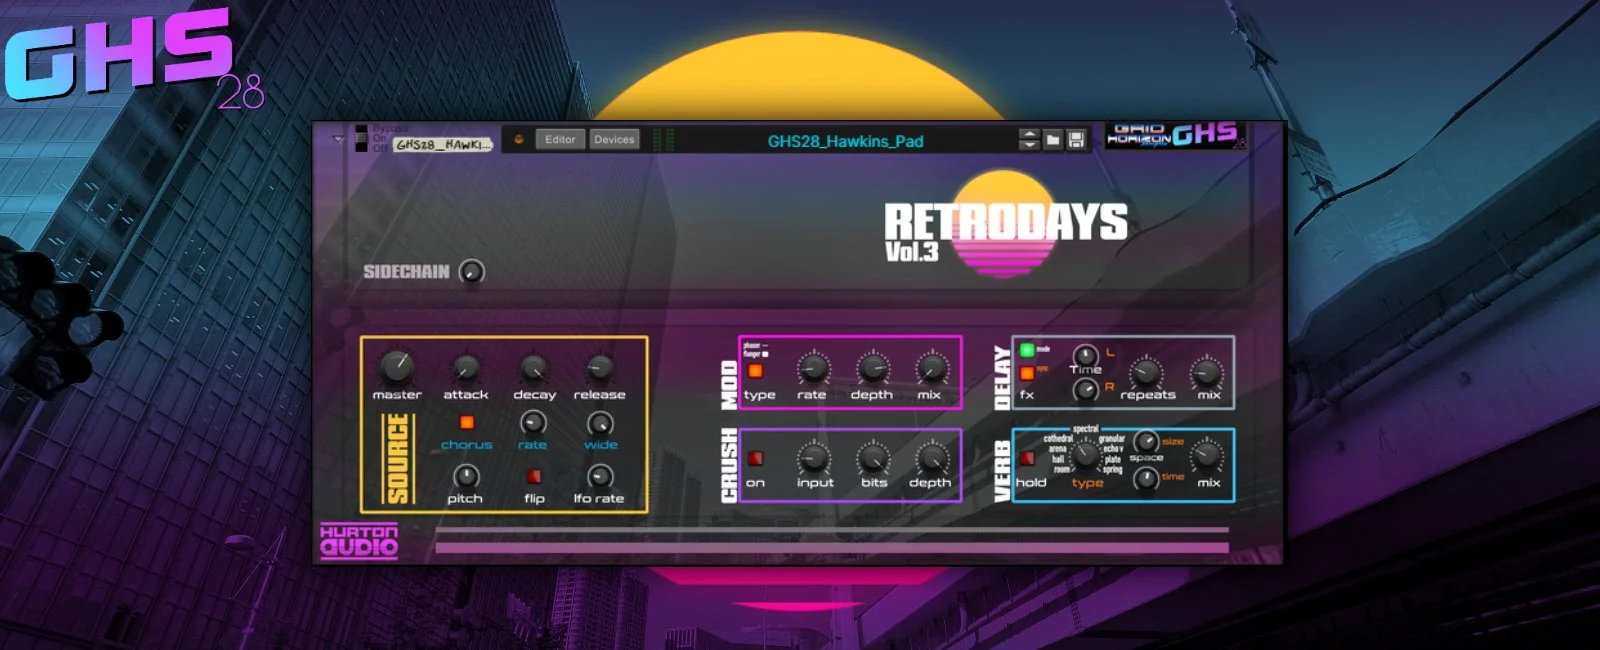Click the VERB space size knob

1146,441
